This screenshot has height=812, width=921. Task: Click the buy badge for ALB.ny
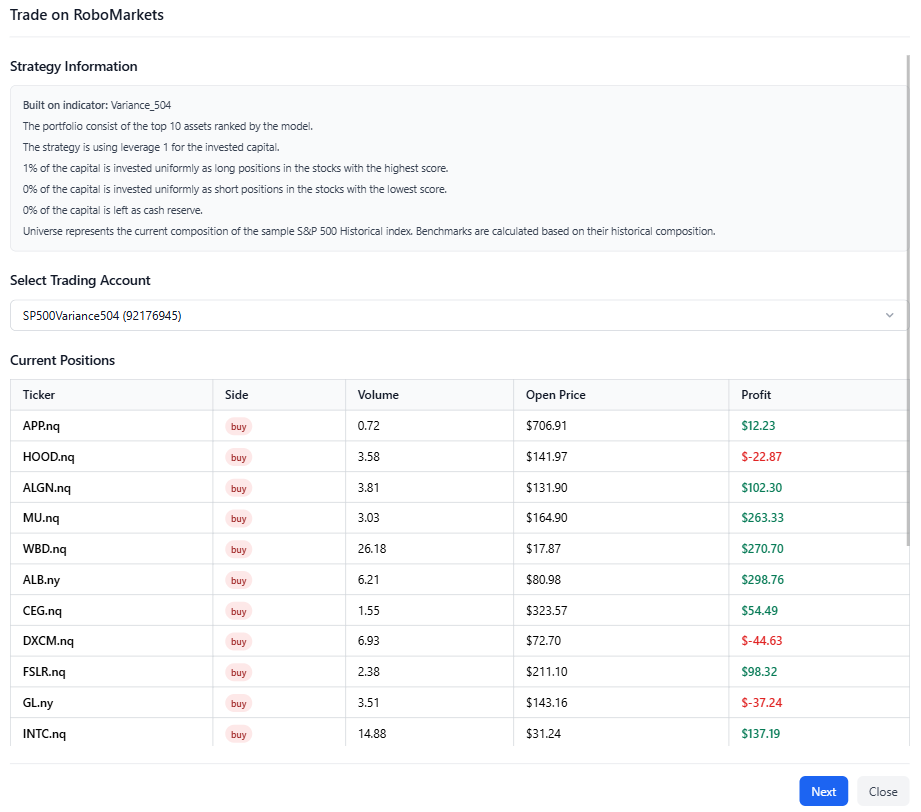tap(238, 580)
